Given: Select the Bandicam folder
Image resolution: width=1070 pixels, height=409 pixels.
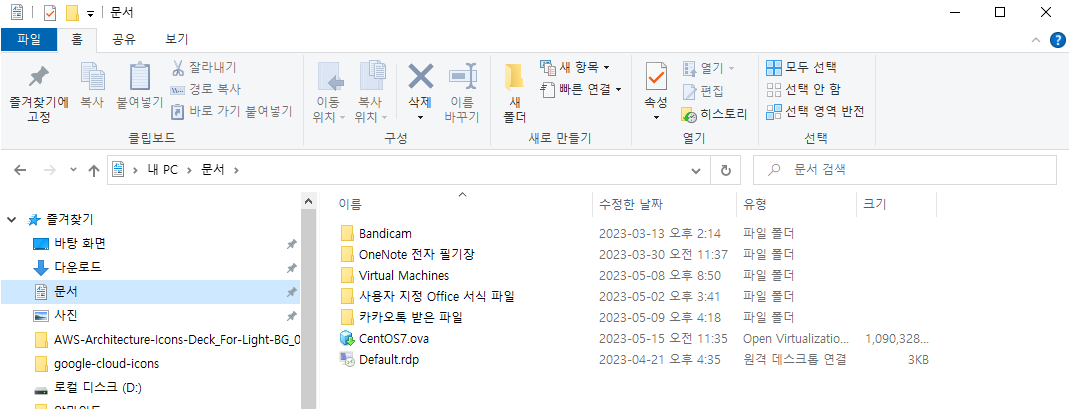Looking at the screenshot, I should [x=385, y=234].
